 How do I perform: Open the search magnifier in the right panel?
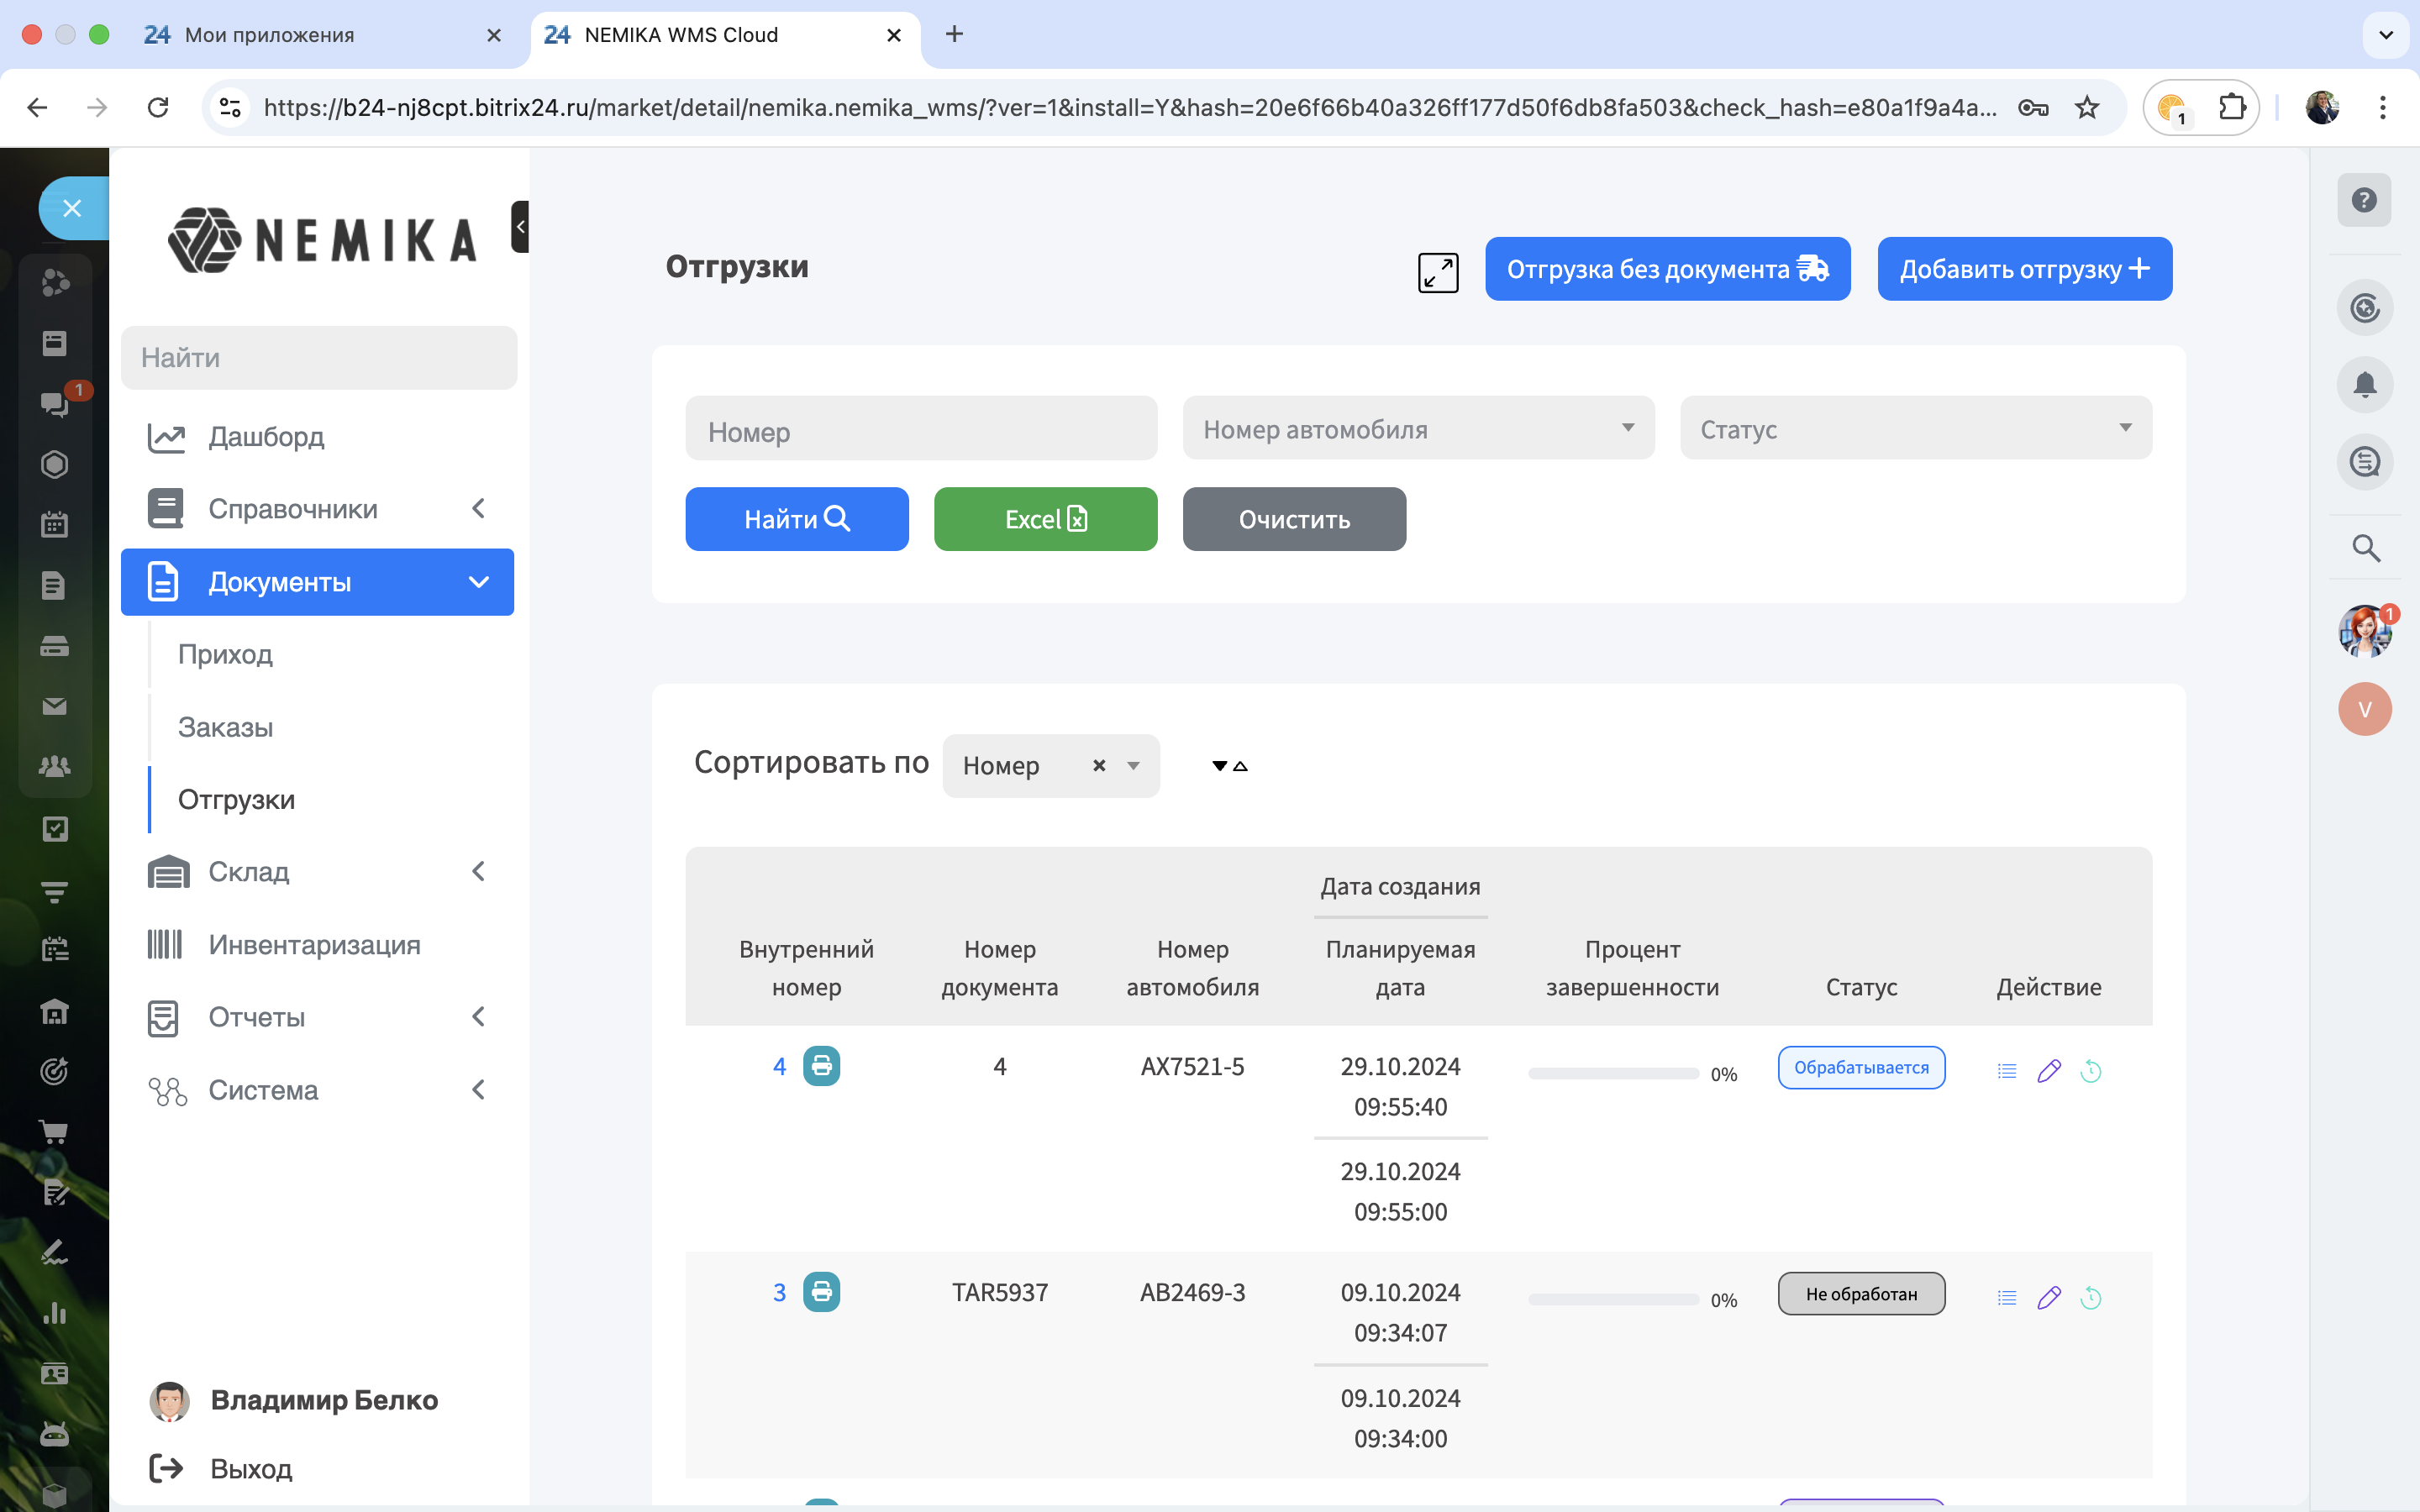coord(2364,548)
